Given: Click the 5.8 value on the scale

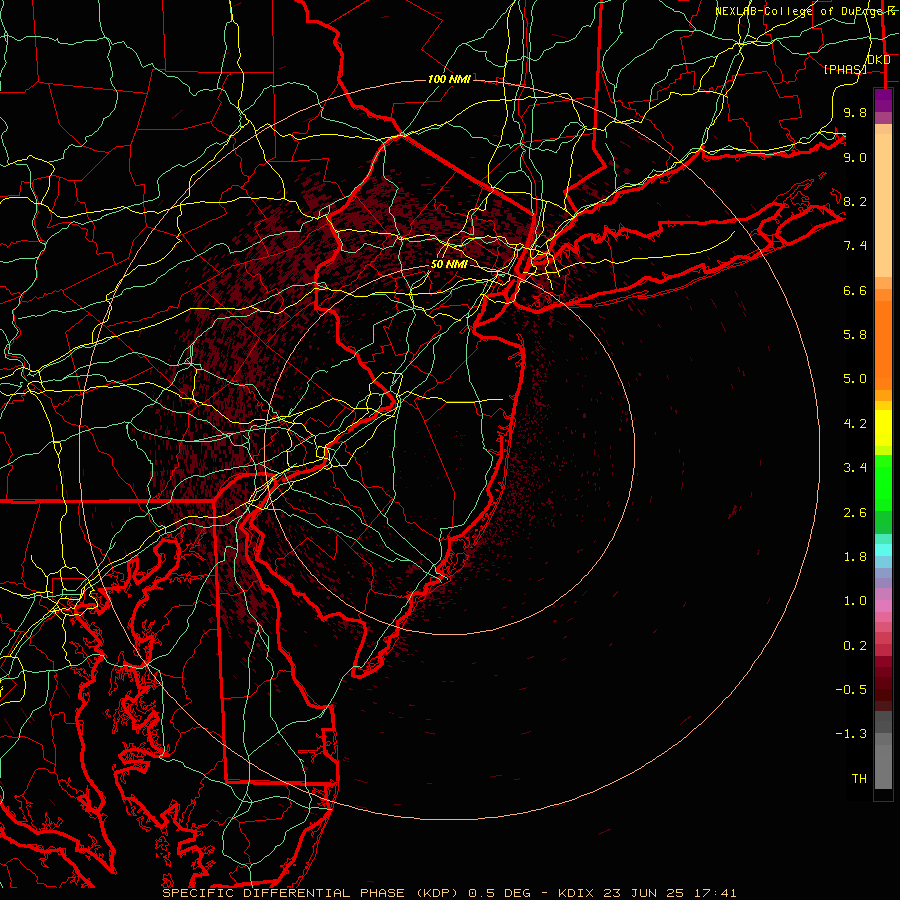Looking at the screenshot, I should 855,335.
